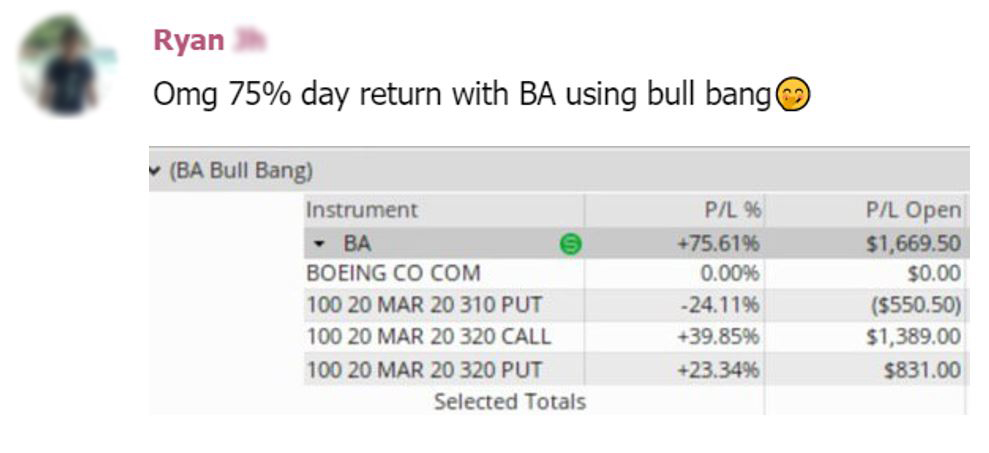Sort by the P/L Open column header

coord(913,210)
